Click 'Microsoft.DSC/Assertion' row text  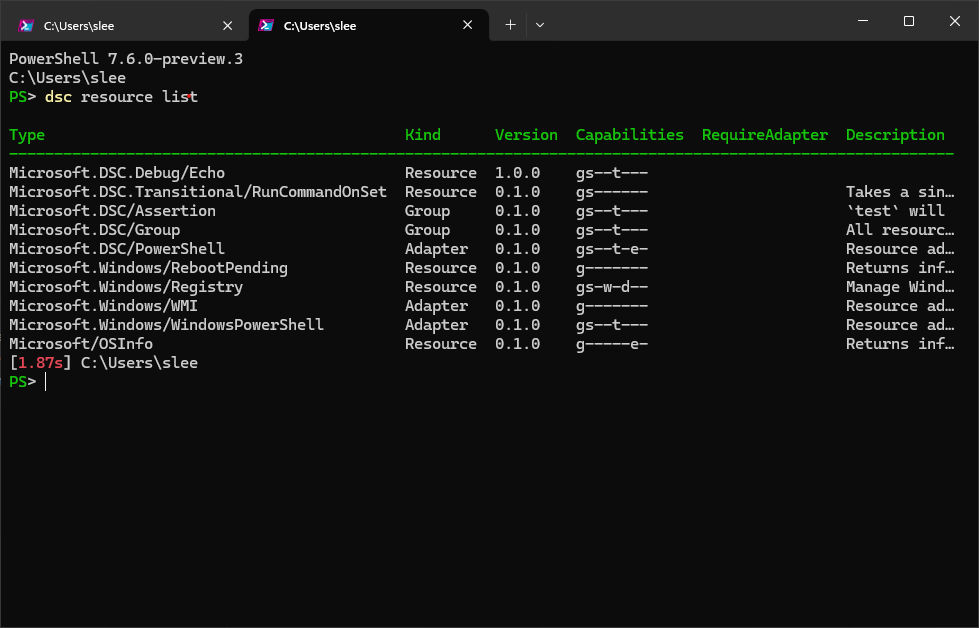point(112,211)
